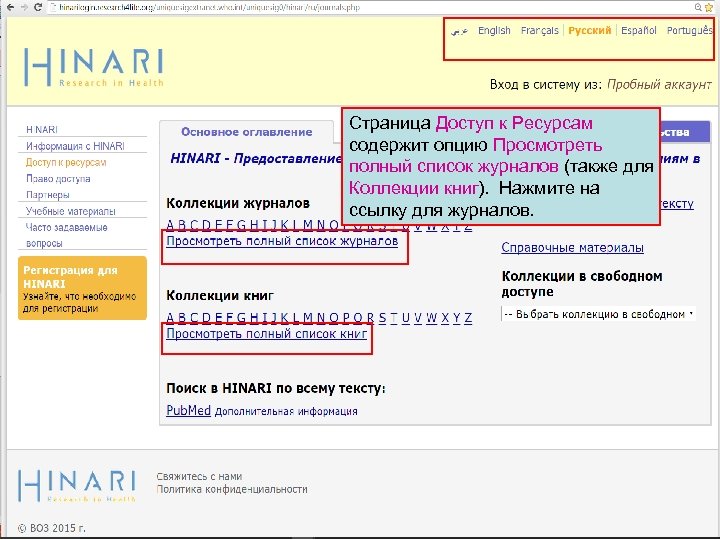The height and width of the screenshot is (540, 720).
Task: Click Регистрация для HINARI orange box
Action: [82, 288]
